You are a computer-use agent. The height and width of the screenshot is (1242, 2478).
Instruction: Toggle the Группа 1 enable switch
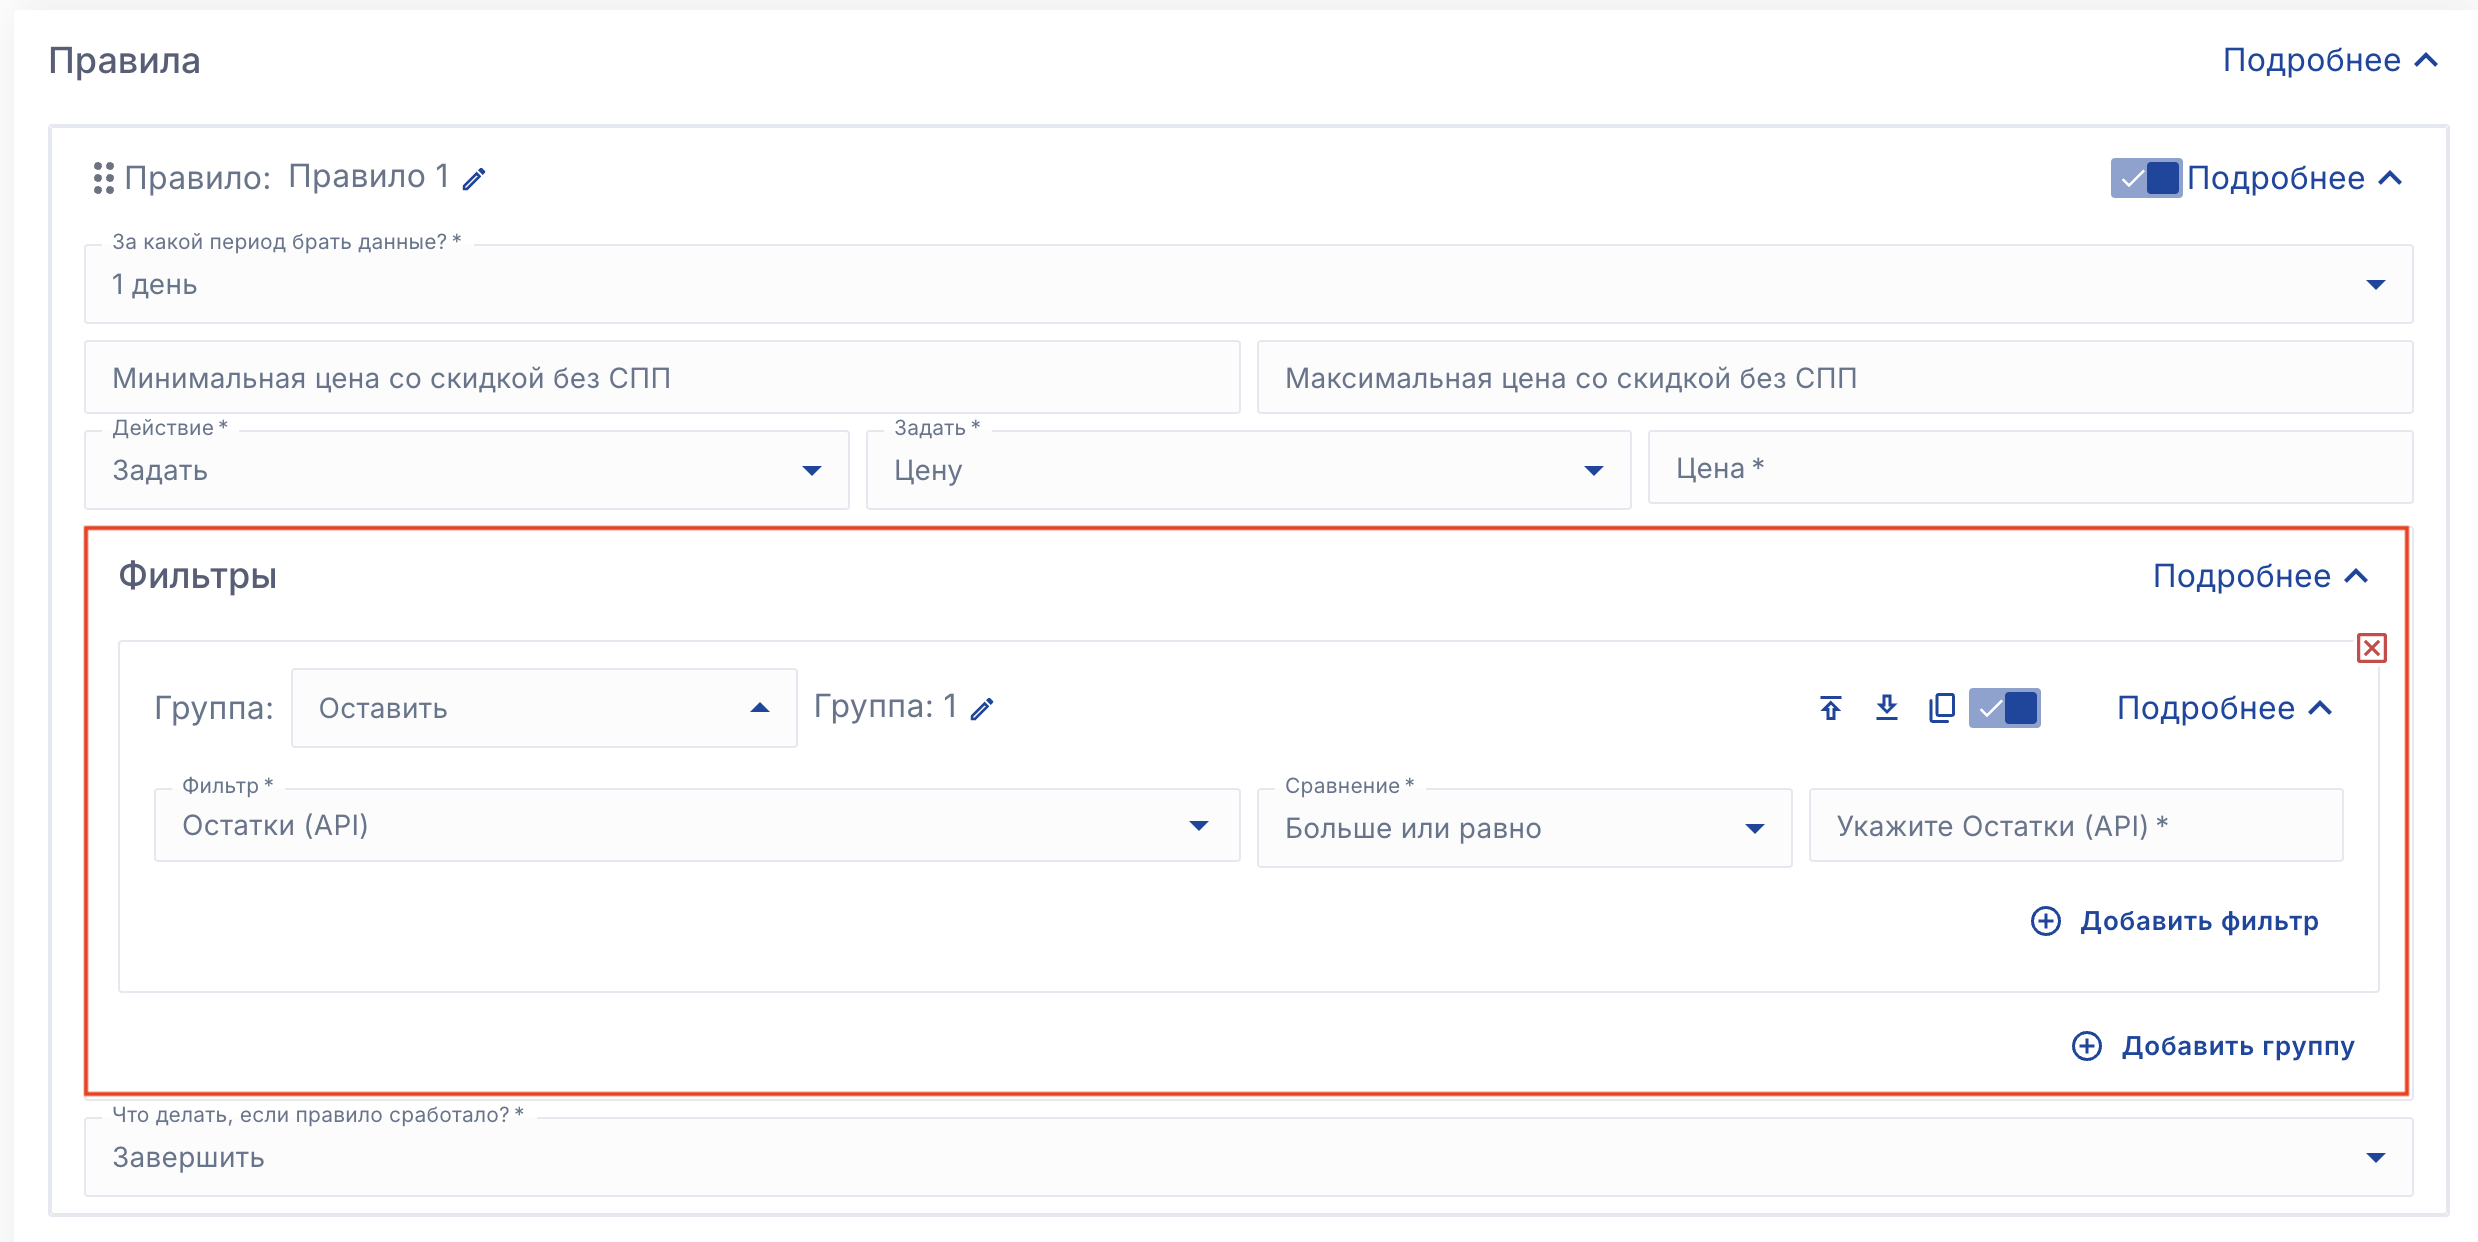[2004, 708]
